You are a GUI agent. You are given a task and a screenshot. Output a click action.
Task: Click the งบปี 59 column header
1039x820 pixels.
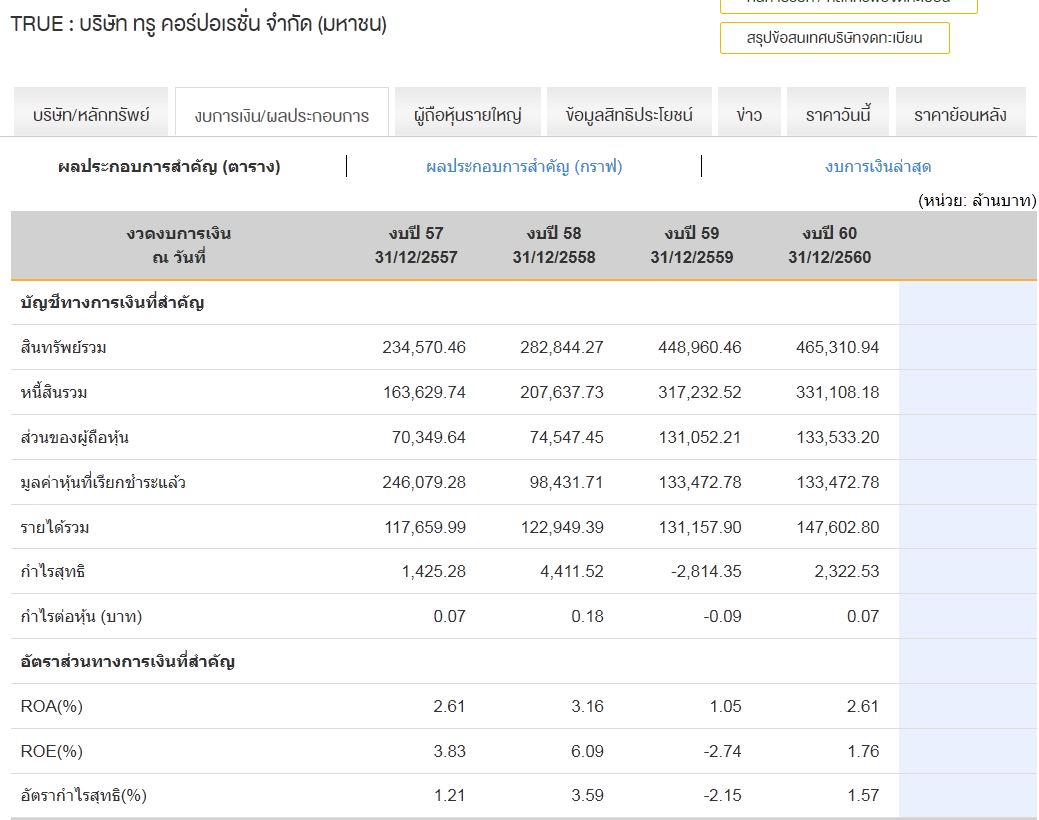692,245
